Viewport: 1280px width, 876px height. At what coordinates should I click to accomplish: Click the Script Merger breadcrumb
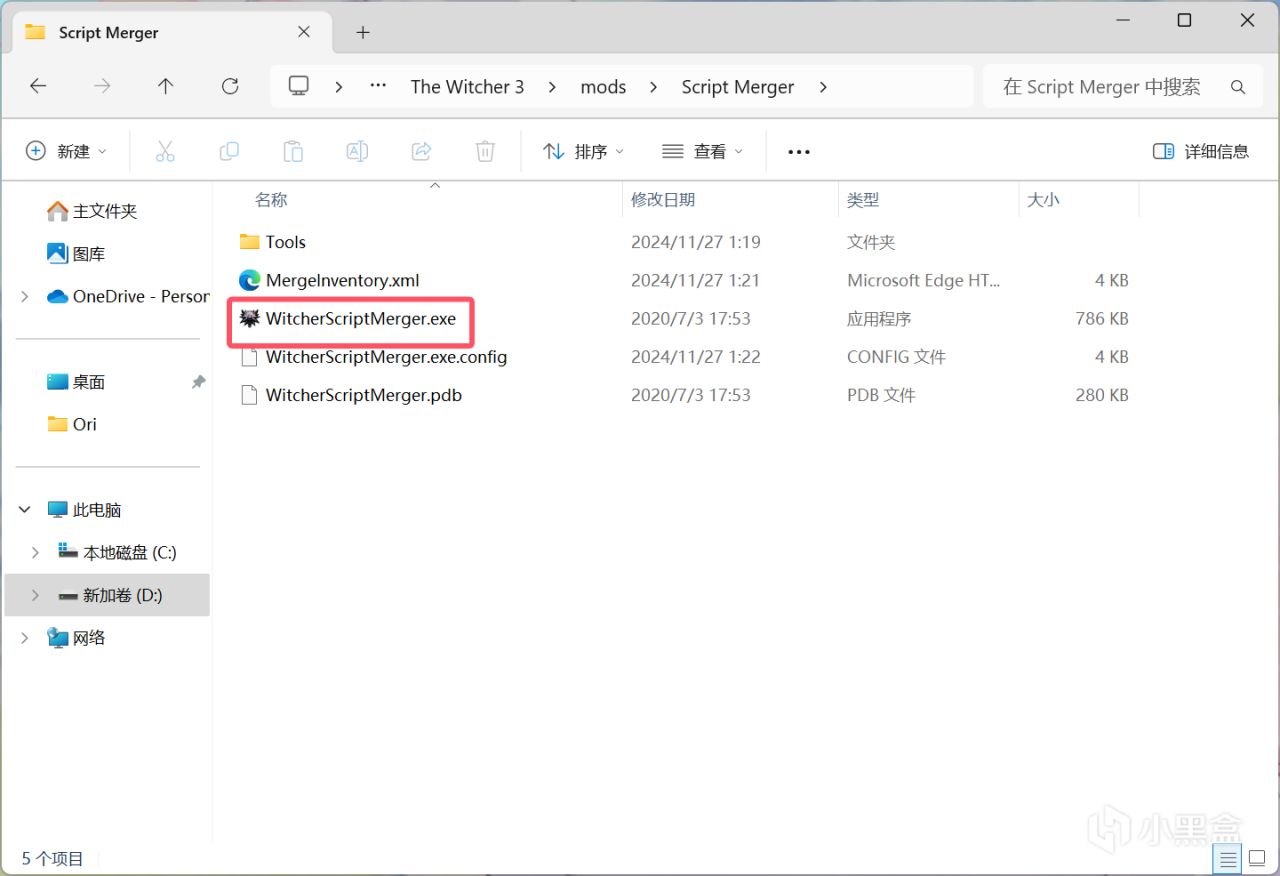point(738,87)
